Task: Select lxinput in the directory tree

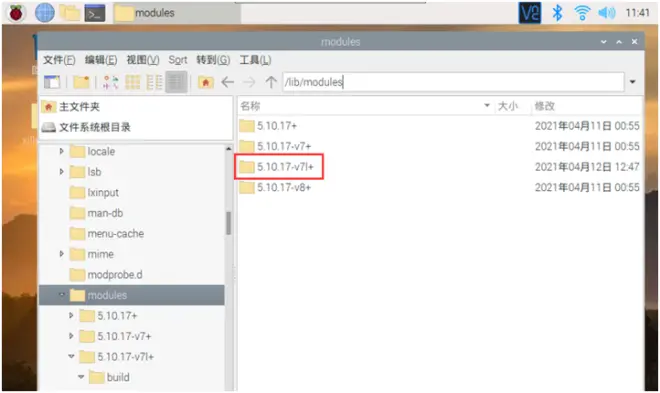Action: tap(94, 193)
